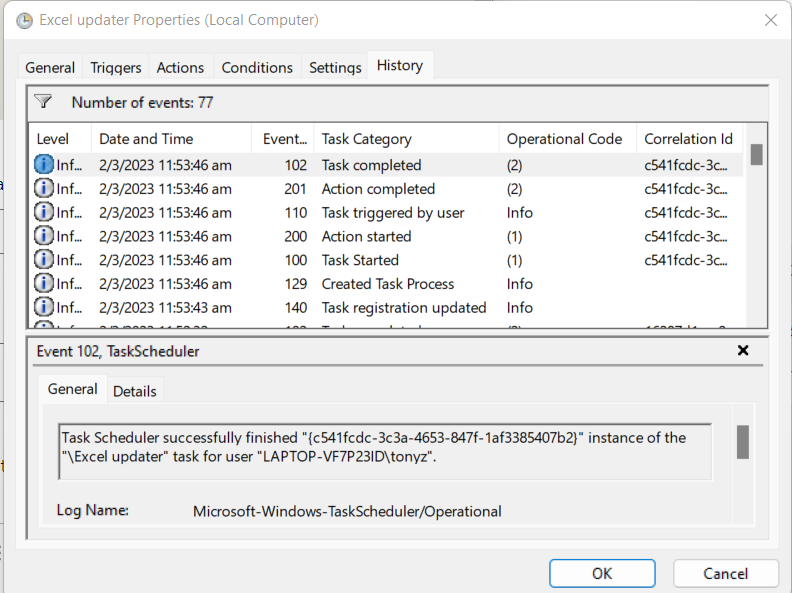Open the Actions tab

click(180, 68)
